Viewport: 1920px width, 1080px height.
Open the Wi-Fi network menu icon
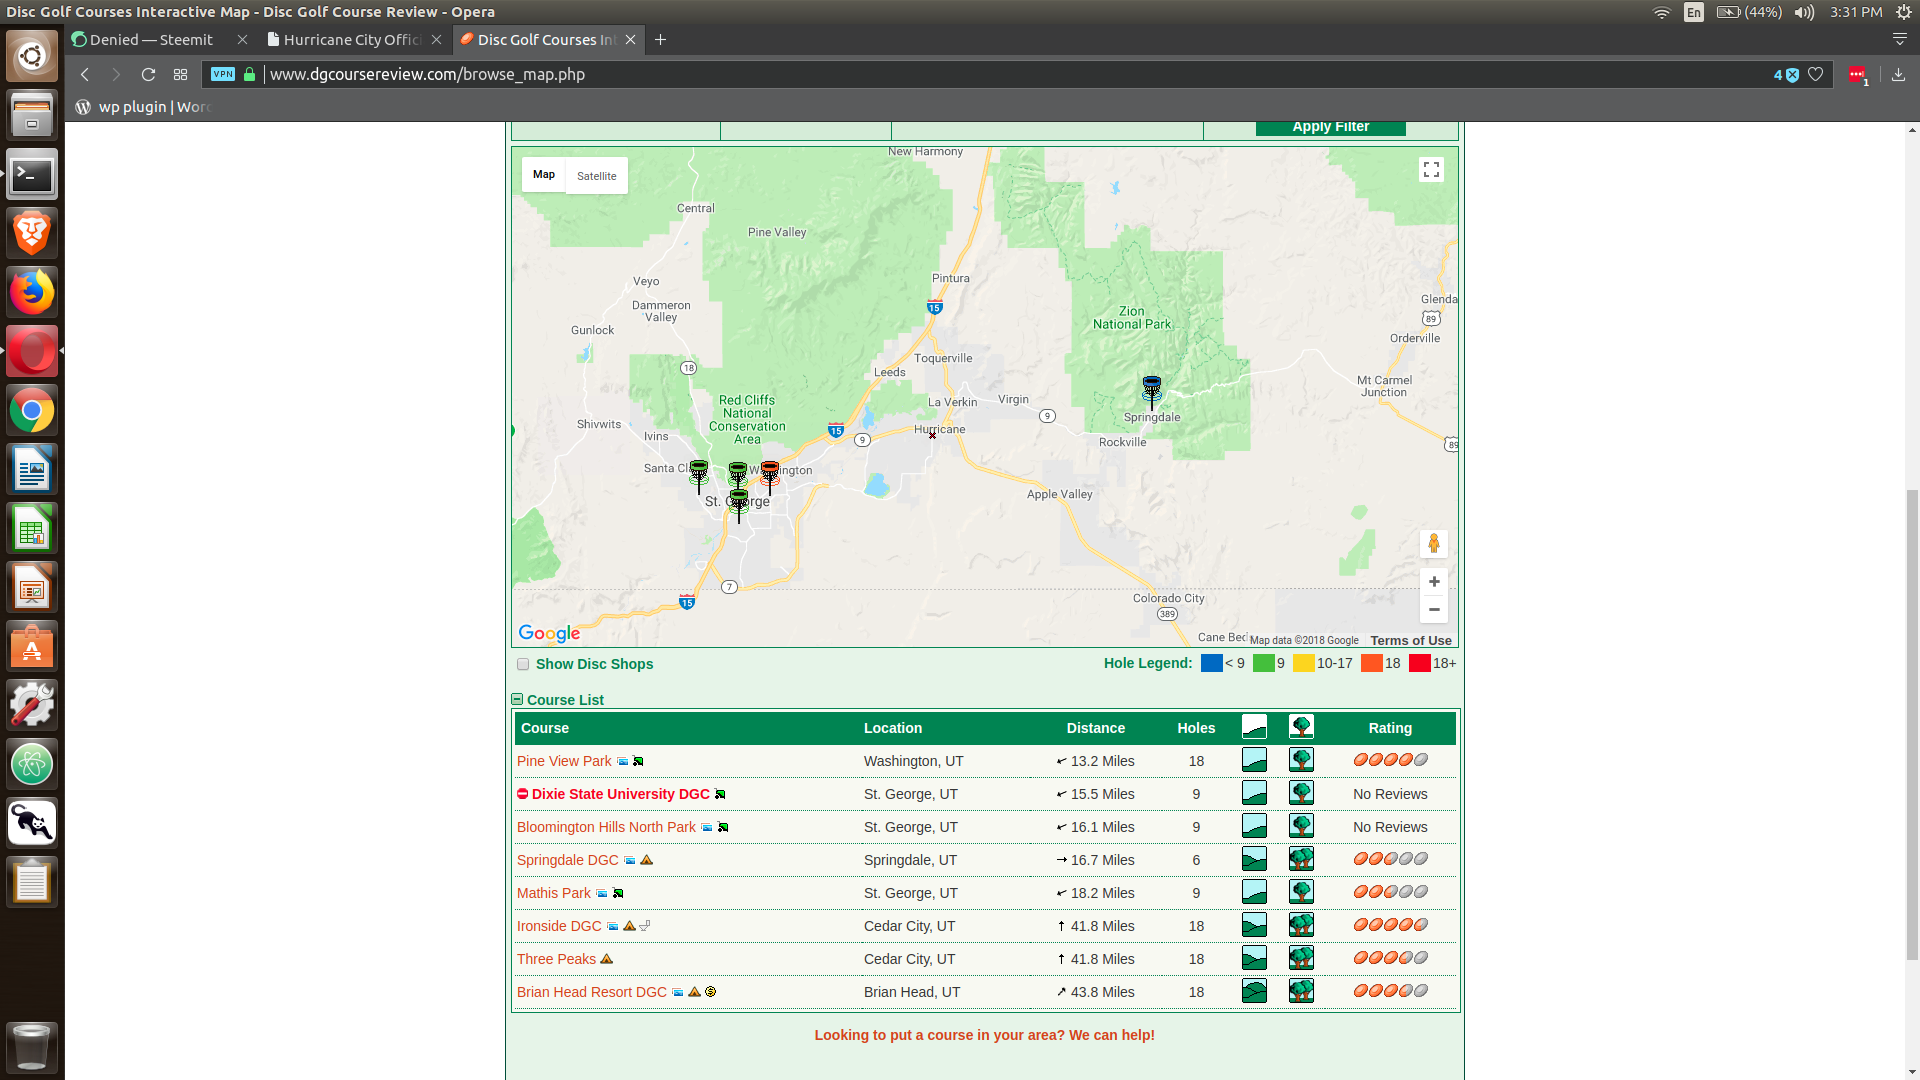(1662, 12)
